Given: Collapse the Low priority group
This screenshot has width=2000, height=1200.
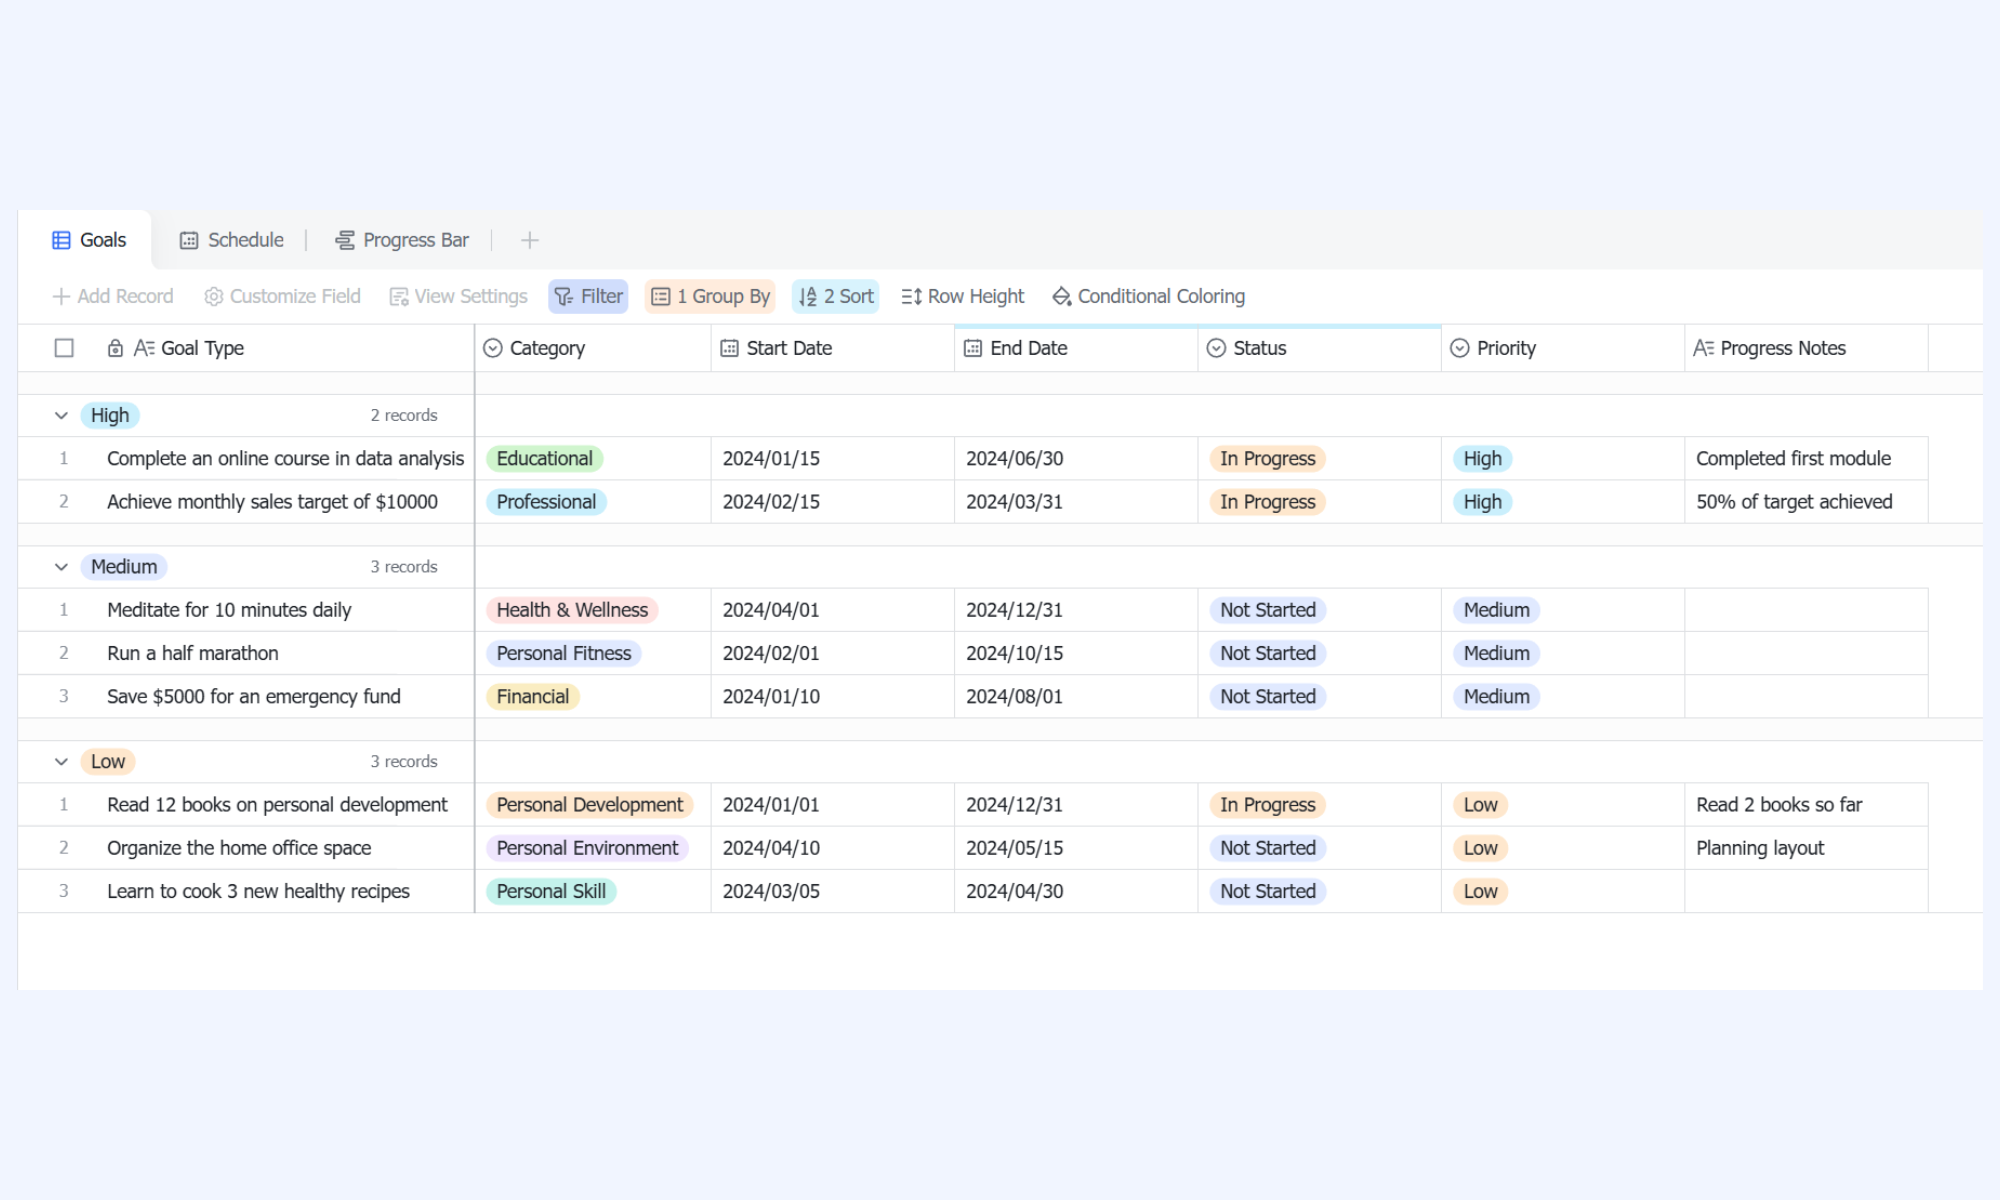Looking at the screenshot, I should [61, 762].
